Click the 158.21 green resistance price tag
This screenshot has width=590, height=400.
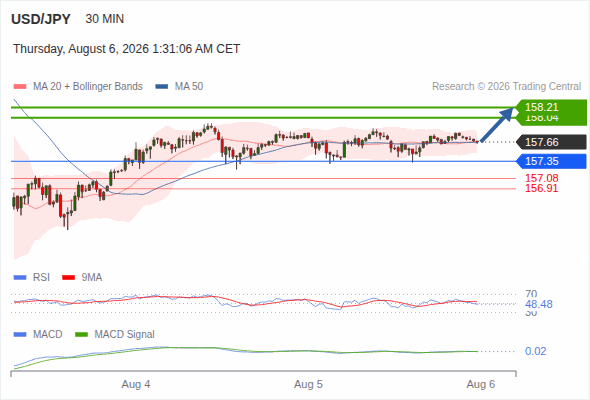[551, 107]
